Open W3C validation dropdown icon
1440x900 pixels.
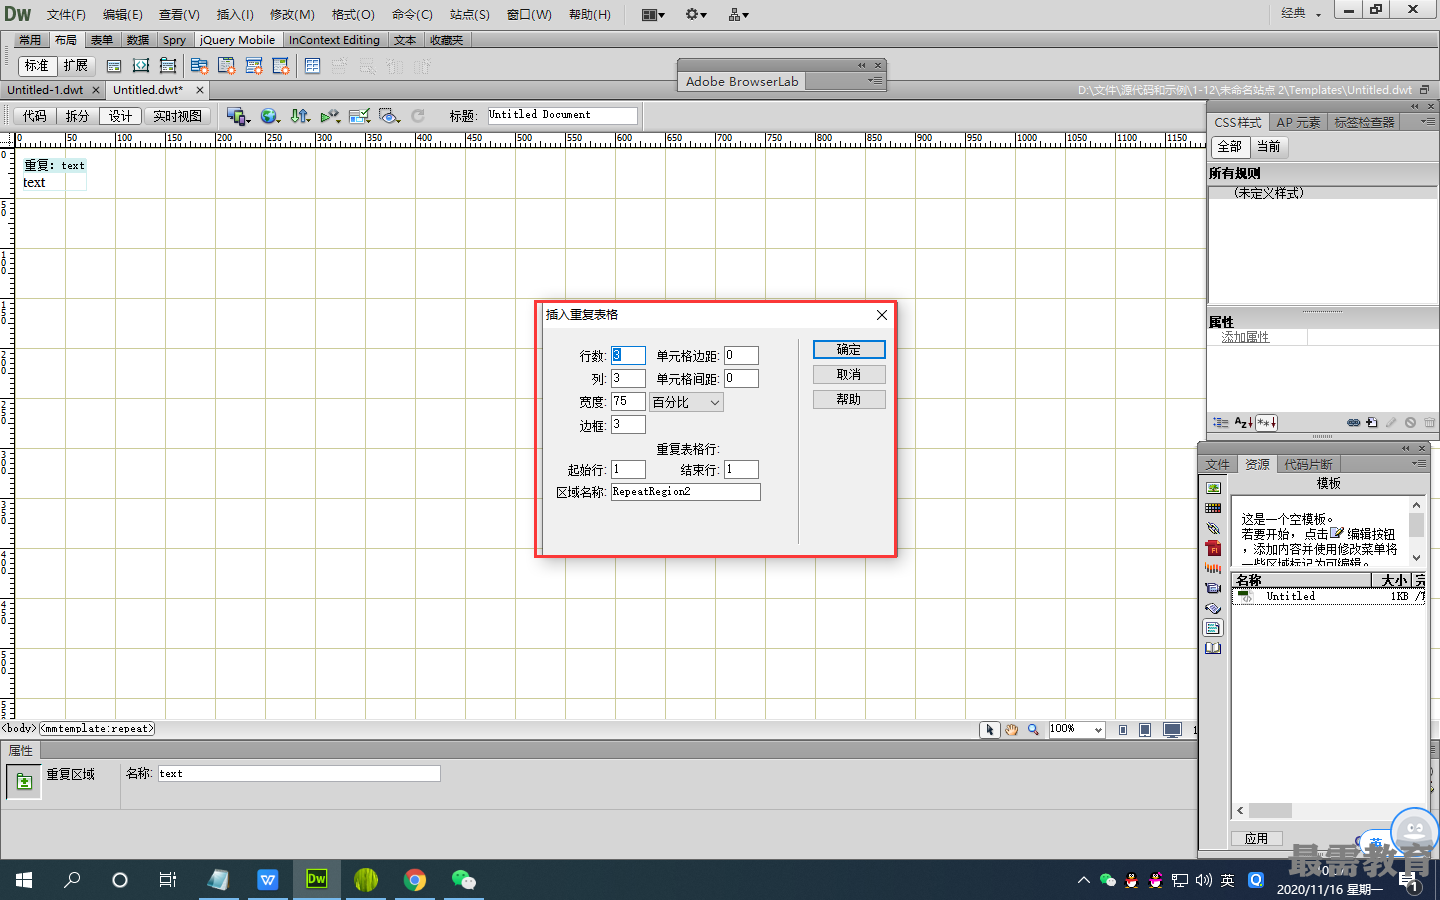point(330,116)
